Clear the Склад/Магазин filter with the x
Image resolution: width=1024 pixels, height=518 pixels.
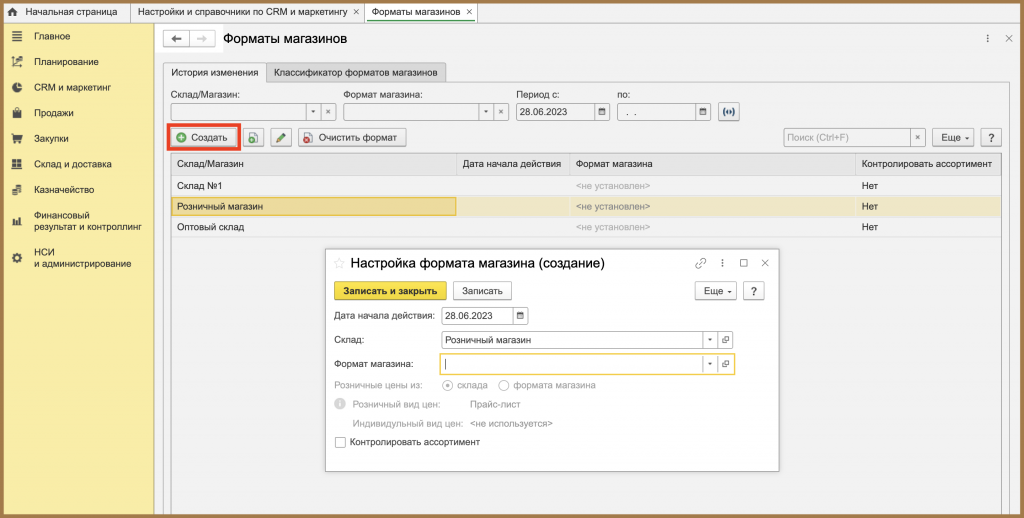click(x=328, y=112)
